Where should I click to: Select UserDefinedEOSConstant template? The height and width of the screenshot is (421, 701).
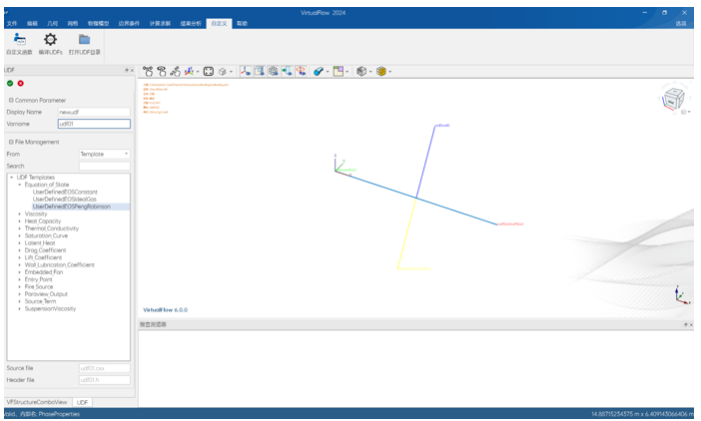(65, 192)
